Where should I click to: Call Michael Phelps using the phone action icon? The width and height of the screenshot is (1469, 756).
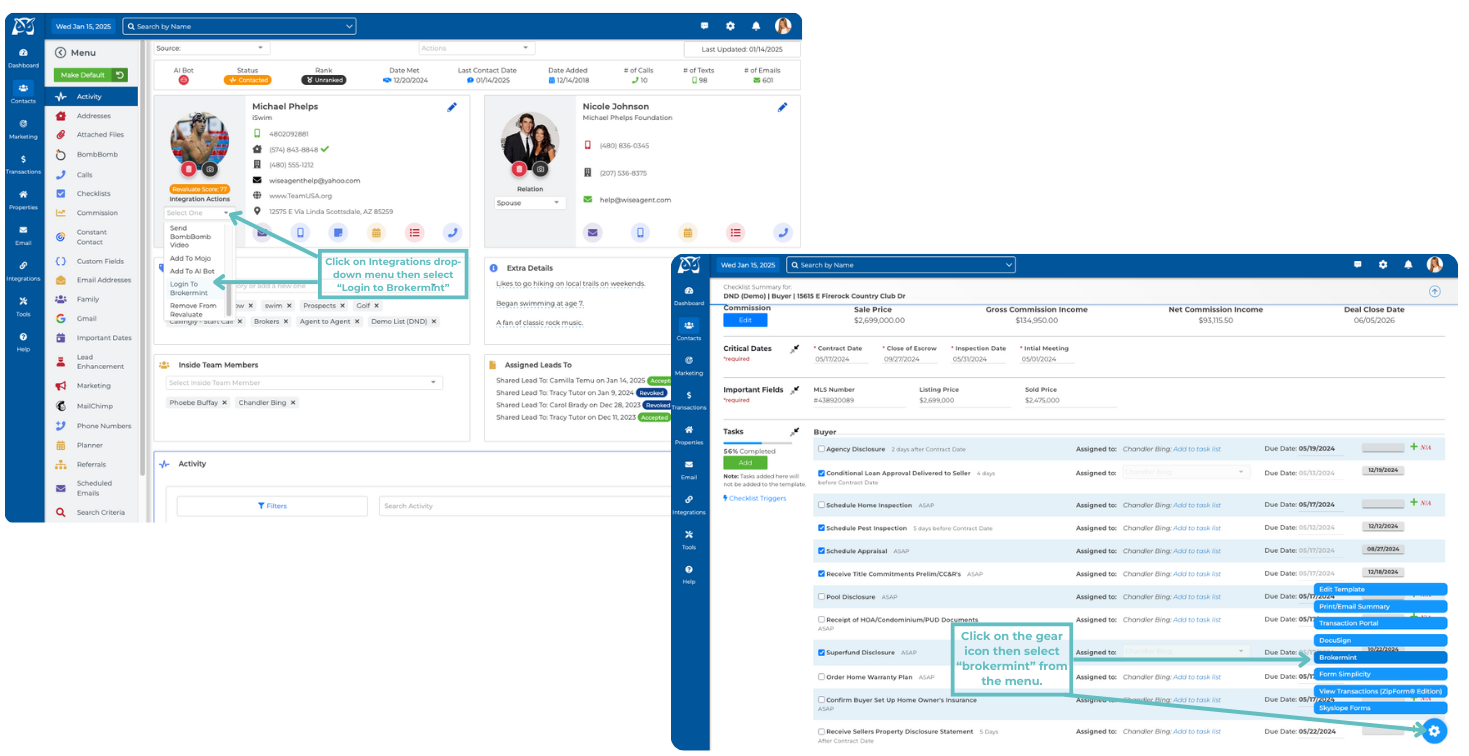point(453,233)
